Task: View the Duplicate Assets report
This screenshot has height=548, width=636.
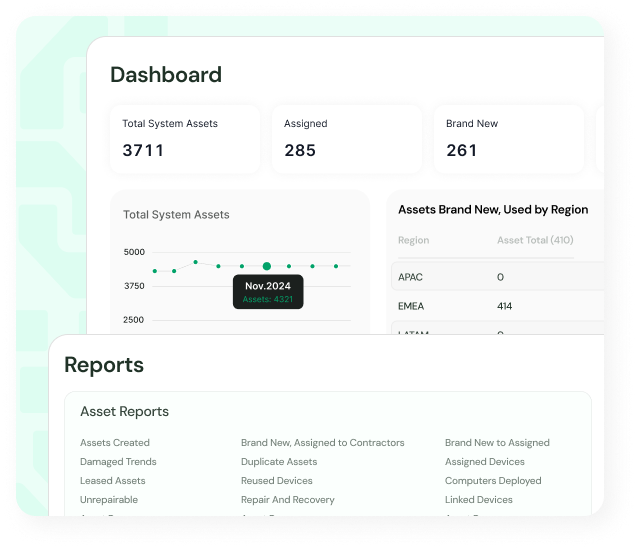Action: click(279, 462)
